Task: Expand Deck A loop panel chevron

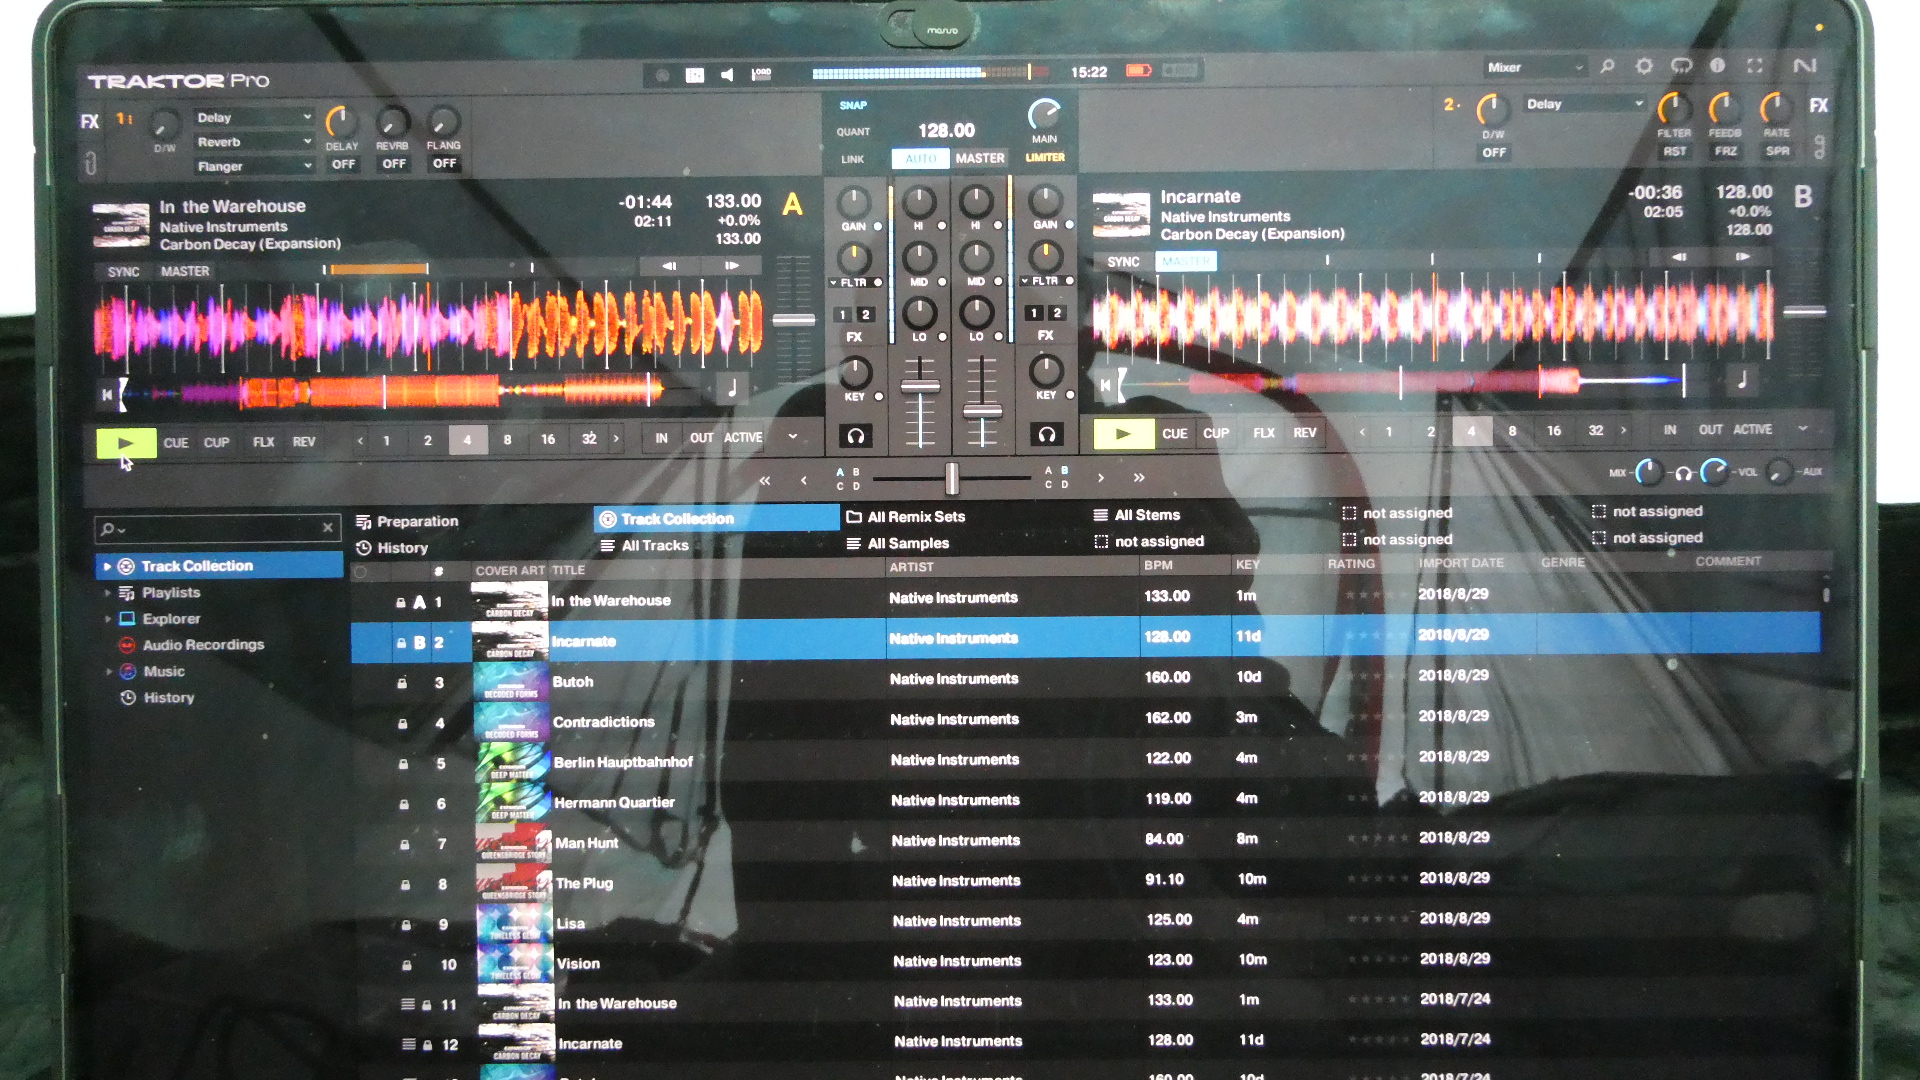Action: [x=793, y=437]
